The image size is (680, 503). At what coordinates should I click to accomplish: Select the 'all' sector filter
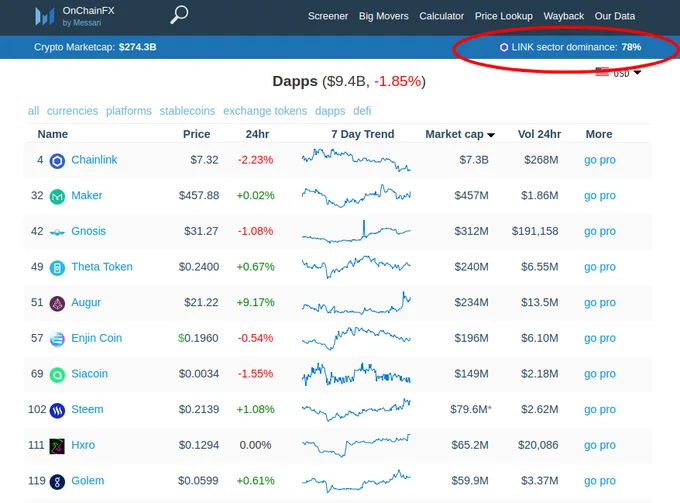pyautogui.click(x=33, y=111)
